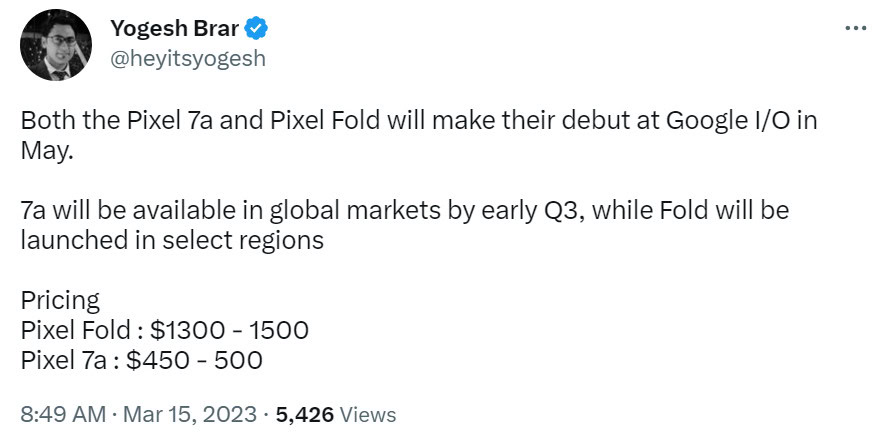Click the 5,426 view count number

click(303, 414)
